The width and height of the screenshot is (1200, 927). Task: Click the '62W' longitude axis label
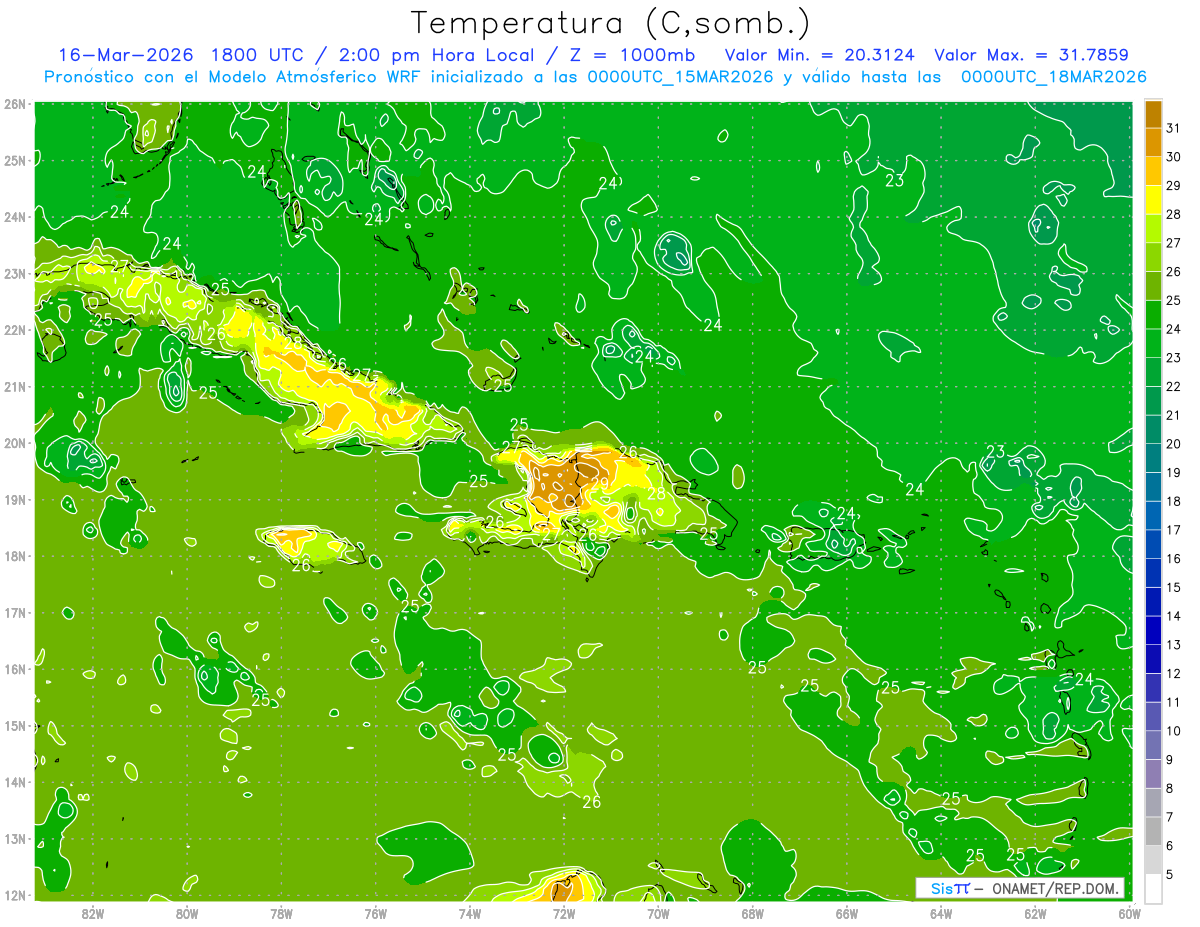[x=1035, y=913]
